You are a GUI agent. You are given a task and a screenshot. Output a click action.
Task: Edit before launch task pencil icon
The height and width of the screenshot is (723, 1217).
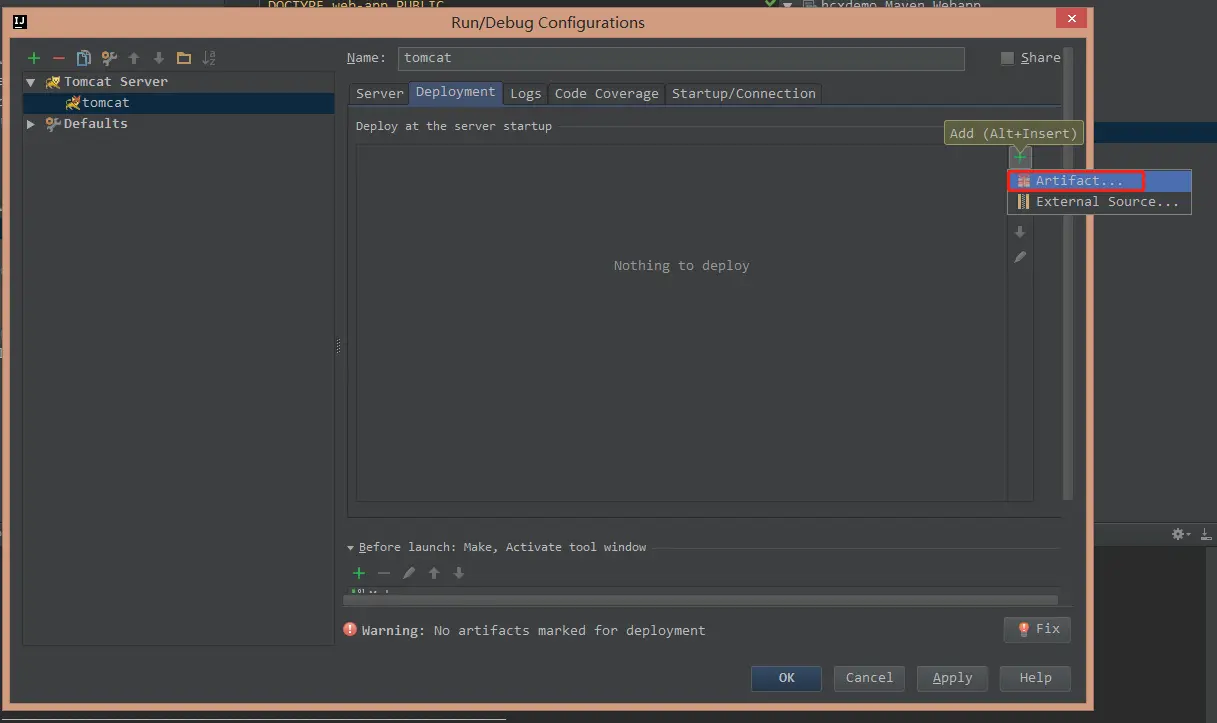[409, 573]
